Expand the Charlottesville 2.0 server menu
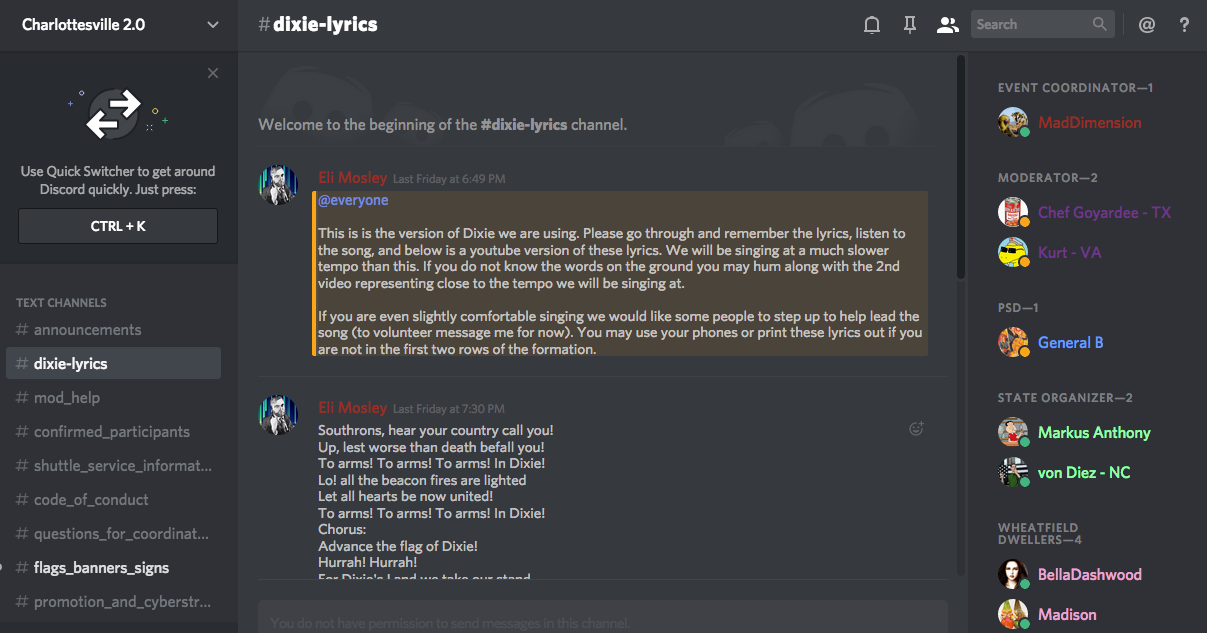Image resolution: width=1207 pixels, height=633 pixels. (212, 25)
